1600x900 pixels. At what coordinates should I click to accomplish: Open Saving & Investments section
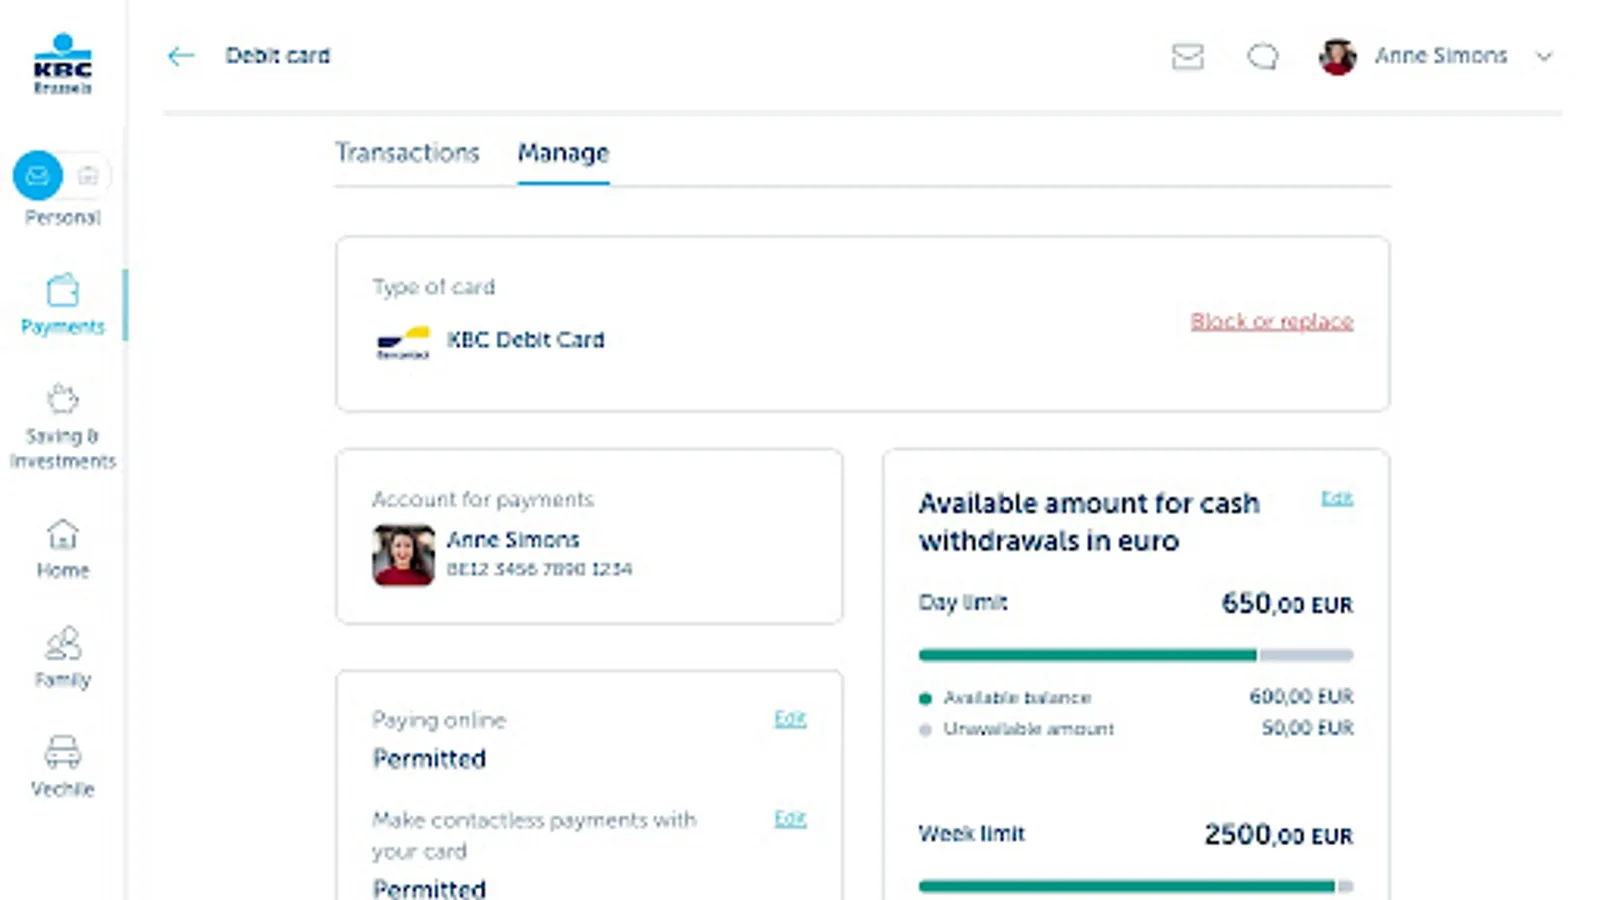pos(62,426)
